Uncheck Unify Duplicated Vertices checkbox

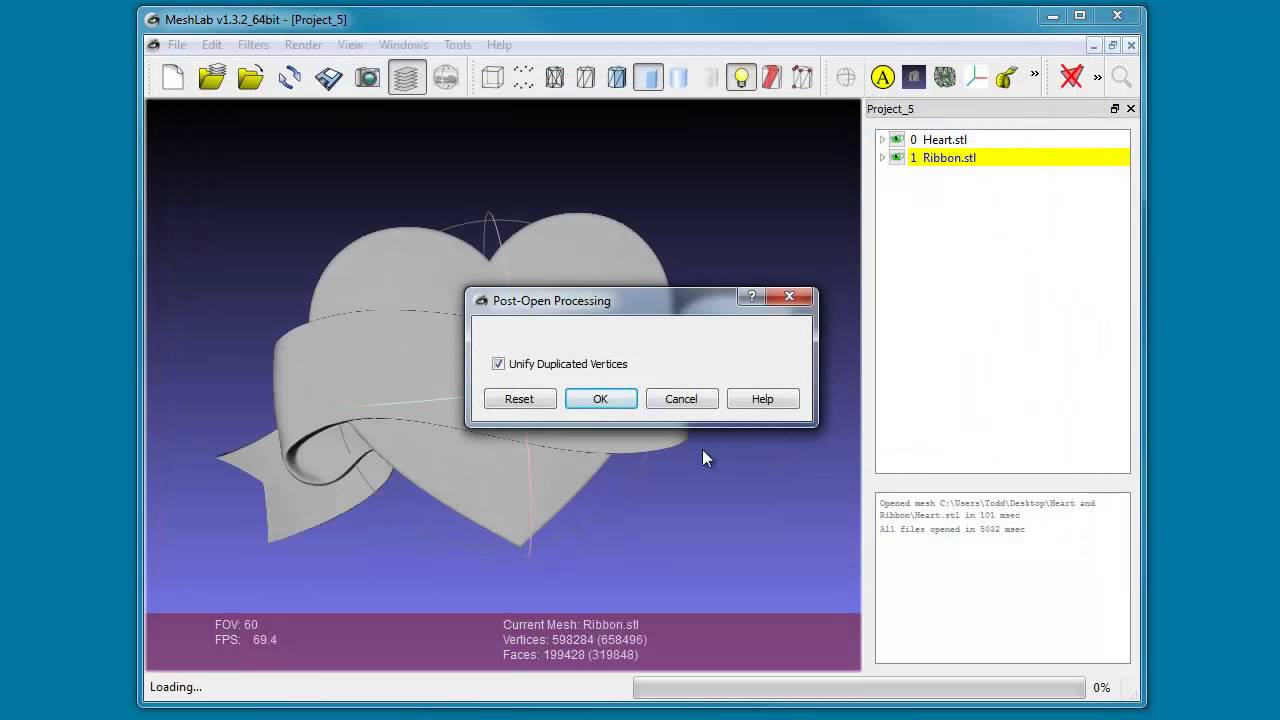pyautogui.click(x=498, y=364)
